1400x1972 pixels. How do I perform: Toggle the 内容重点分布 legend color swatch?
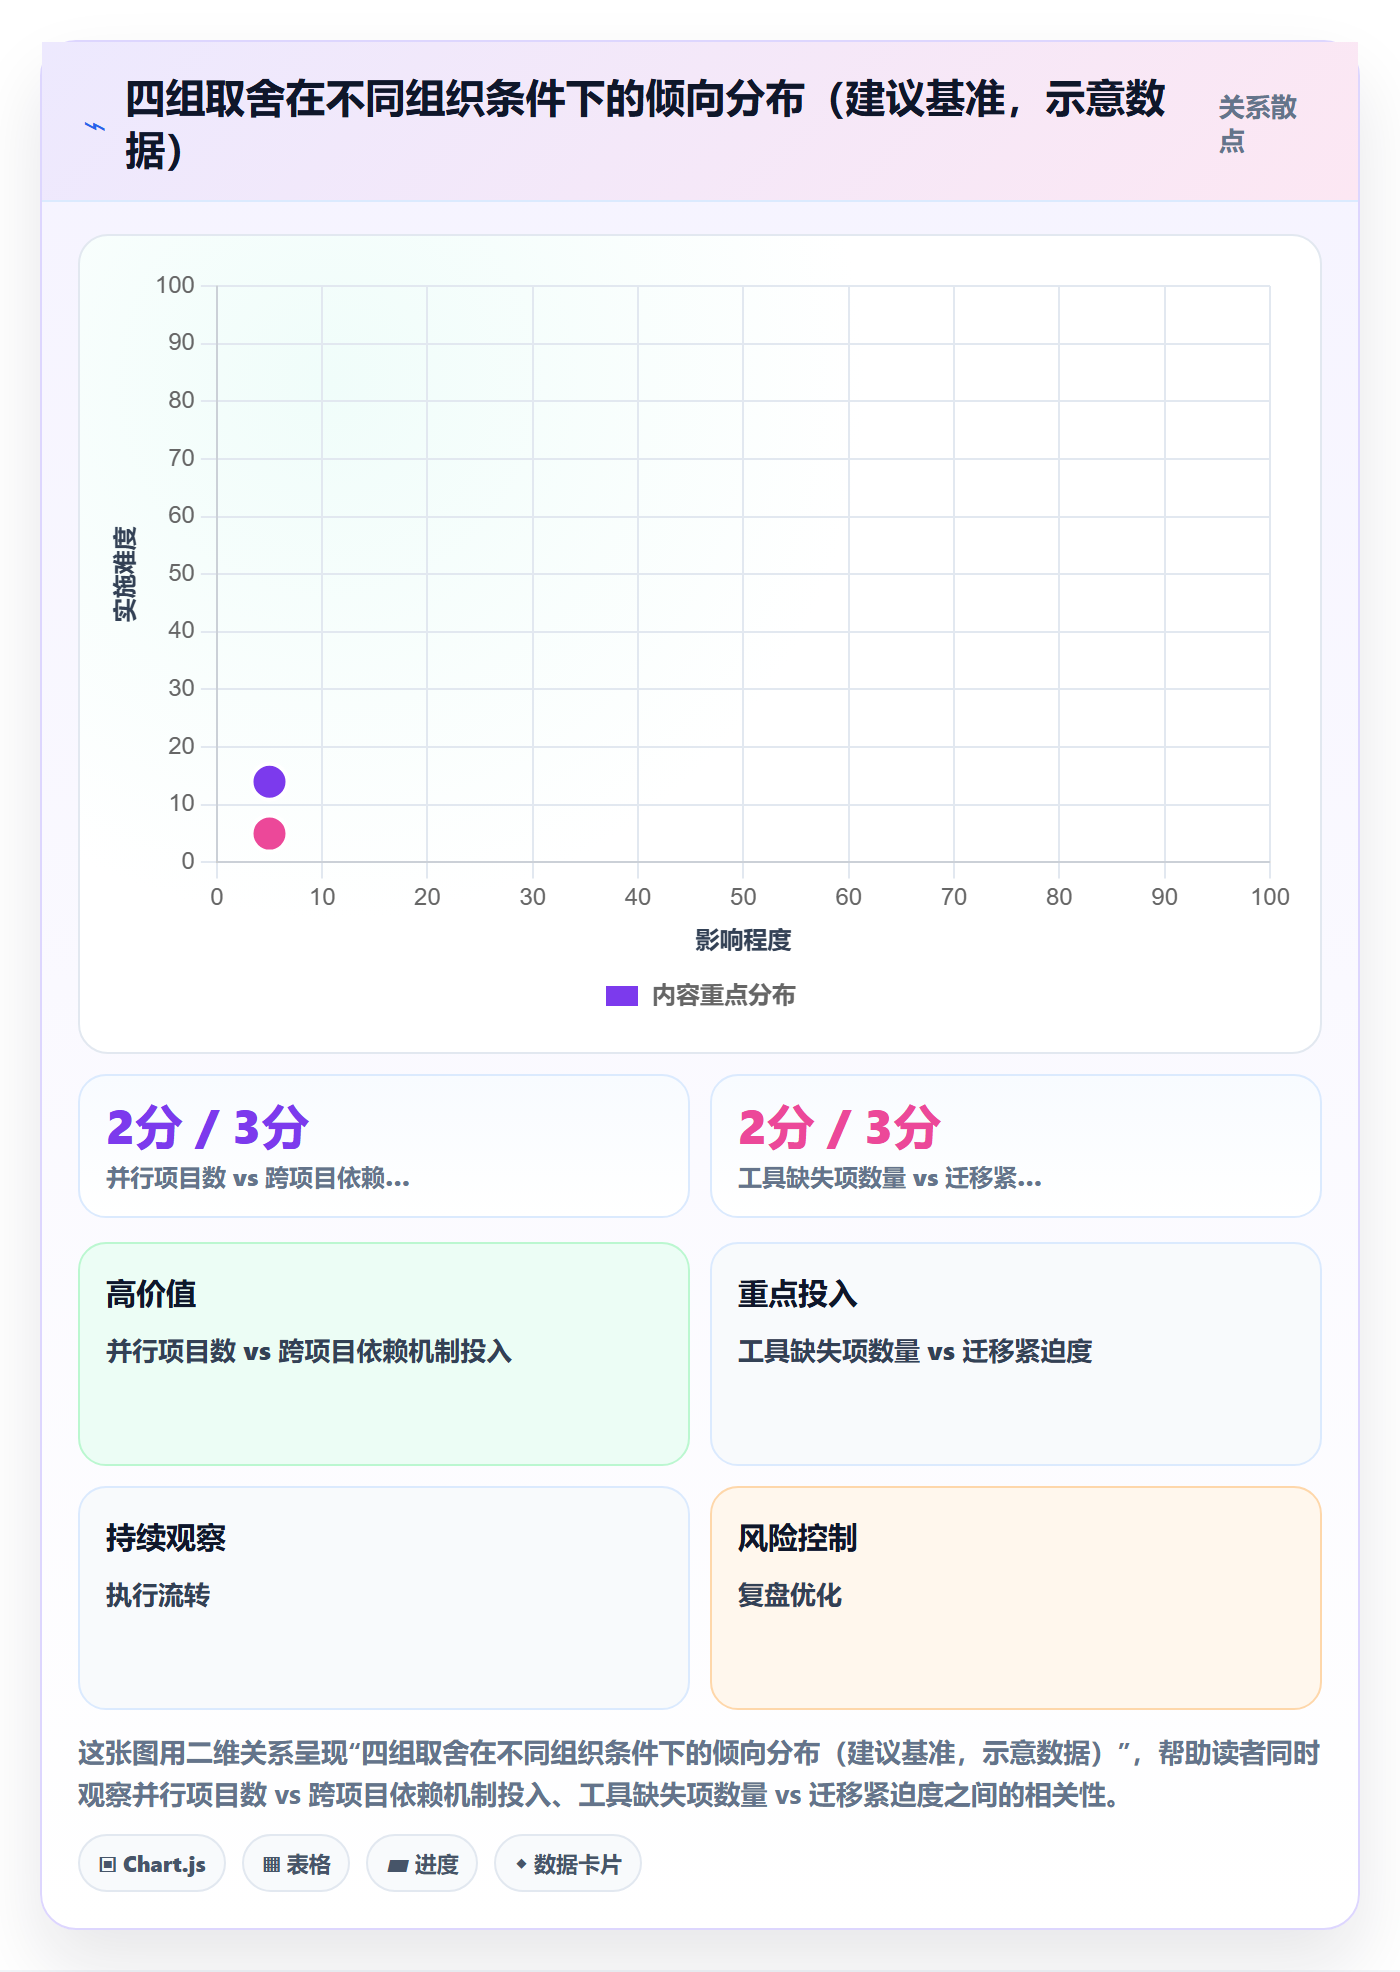point(621,996)
